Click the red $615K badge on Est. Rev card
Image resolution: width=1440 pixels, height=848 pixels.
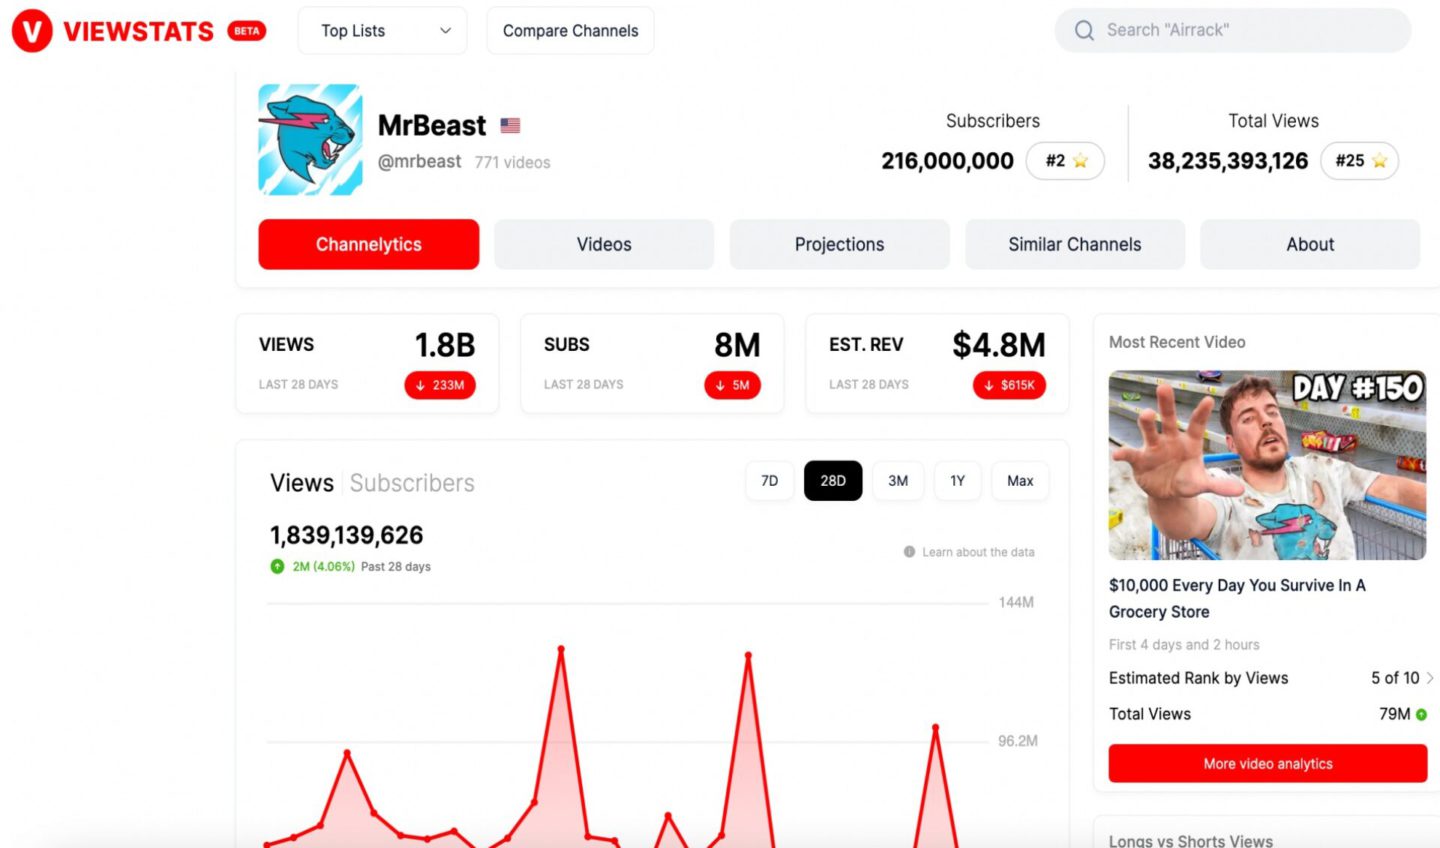[x=1009, y=385]
